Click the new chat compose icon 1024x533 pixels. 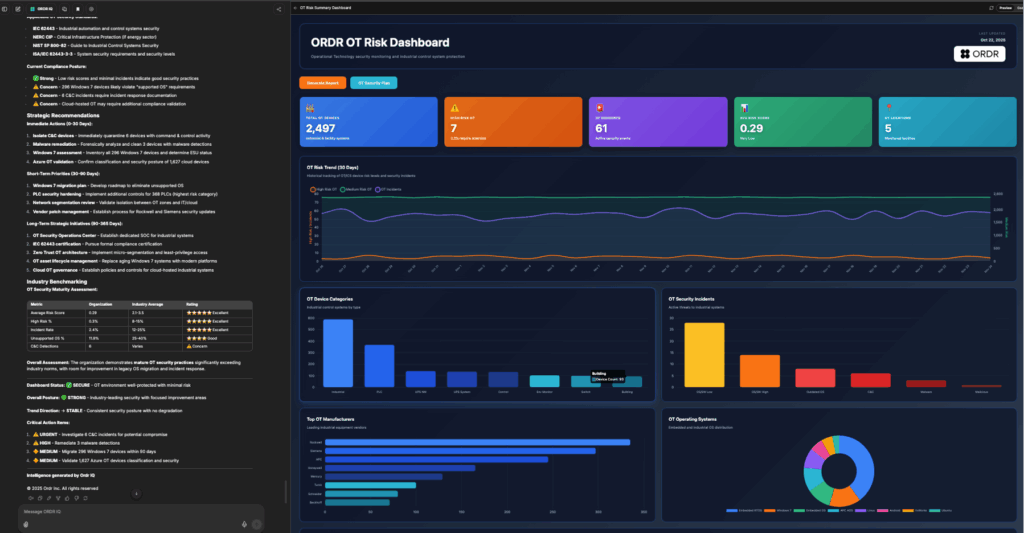point(18,8)
